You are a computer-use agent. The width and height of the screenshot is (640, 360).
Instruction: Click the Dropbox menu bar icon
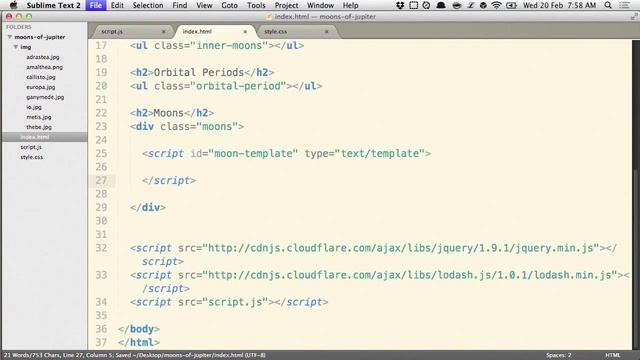[400, 5]
